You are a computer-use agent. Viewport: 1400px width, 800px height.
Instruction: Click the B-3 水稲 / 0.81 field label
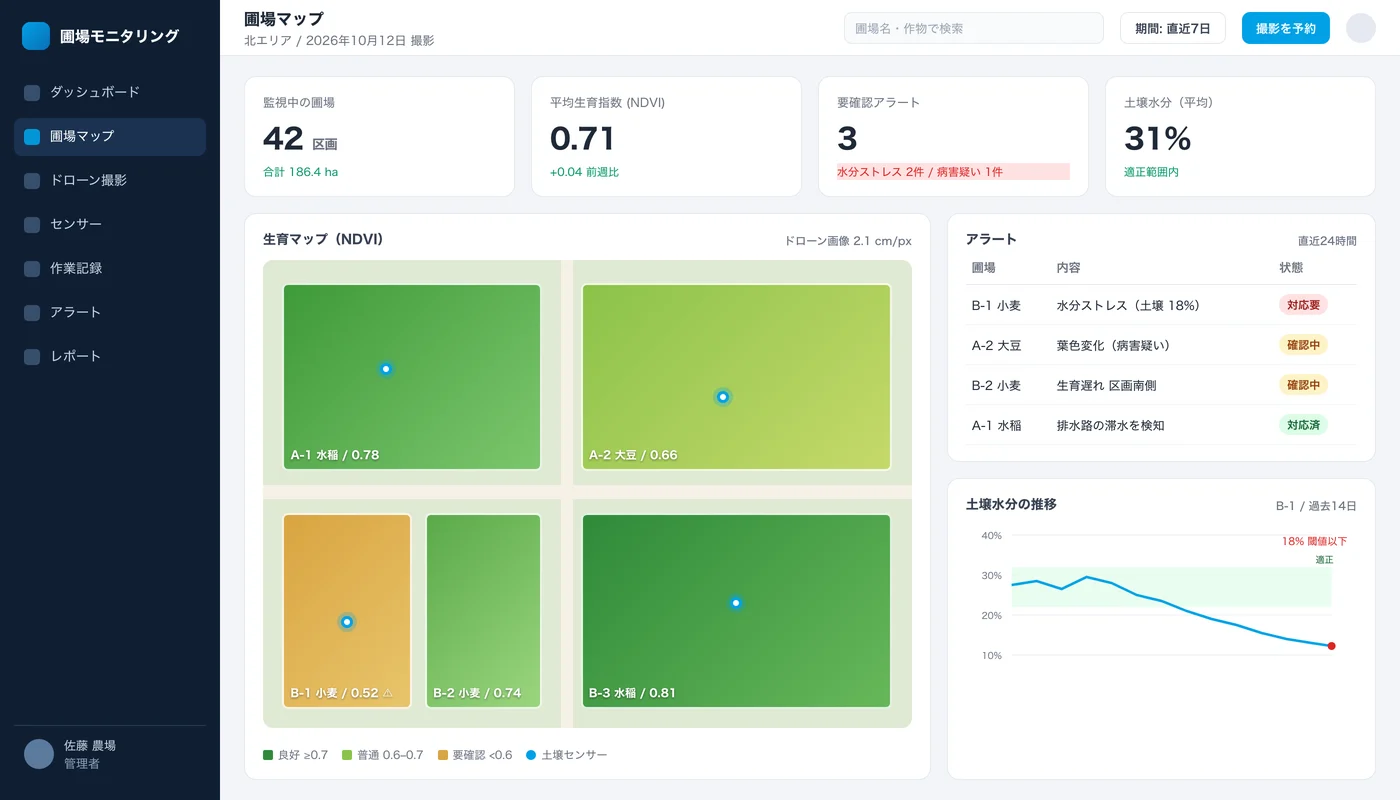pos(632,692)
